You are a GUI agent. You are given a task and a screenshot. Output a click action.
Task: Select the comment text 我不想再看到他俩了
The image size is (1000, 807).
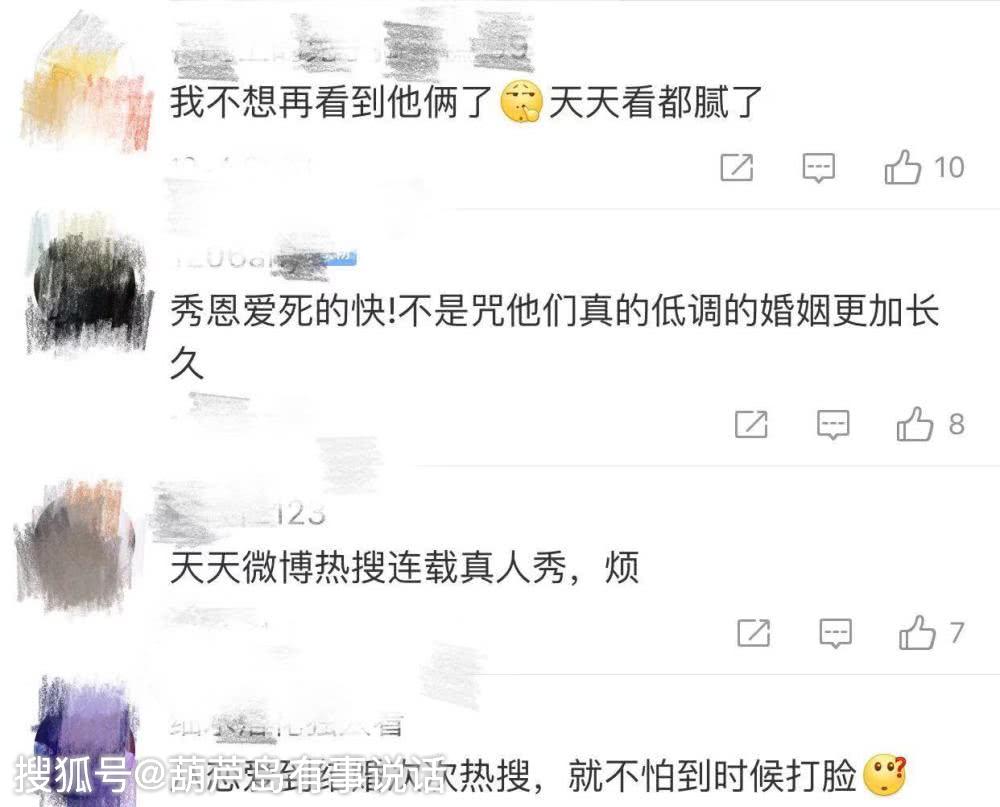332,102
